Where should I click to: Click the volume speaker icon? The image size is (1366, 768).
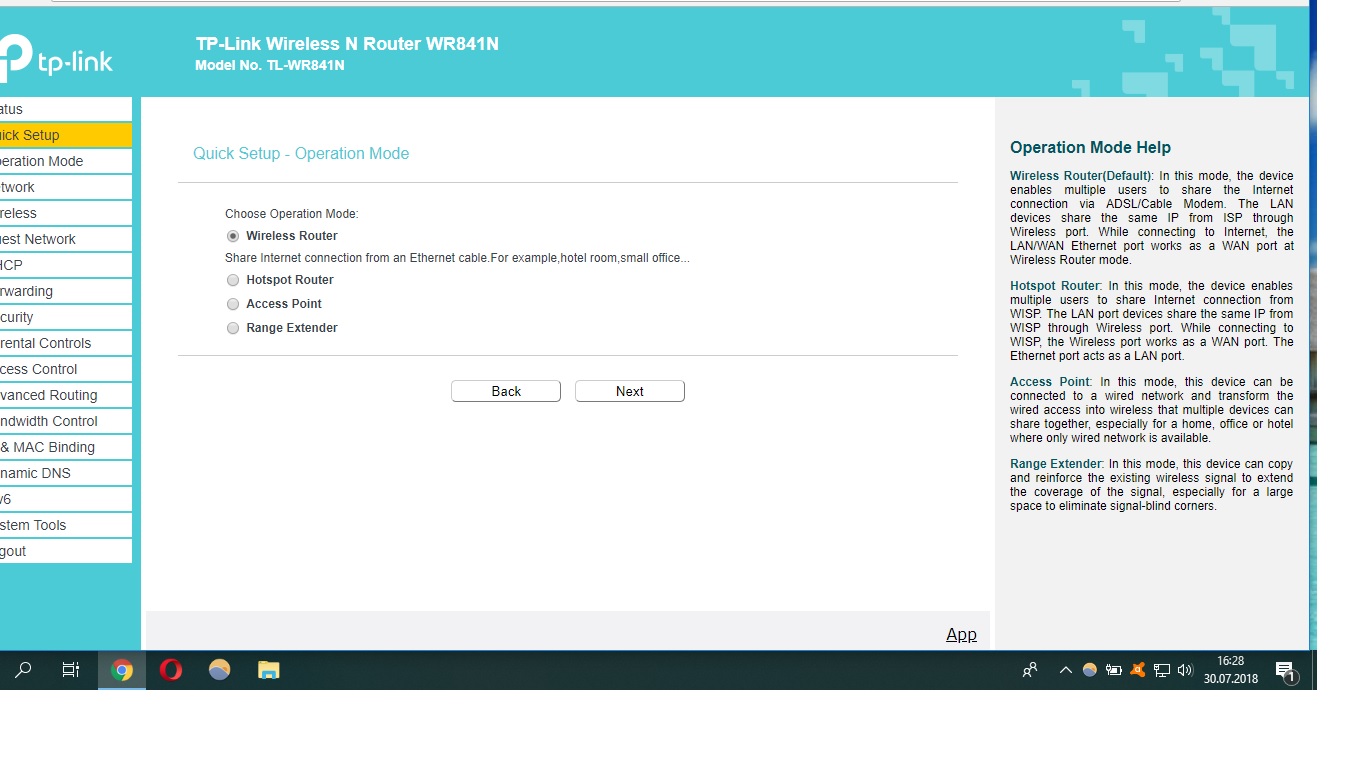1186,670
